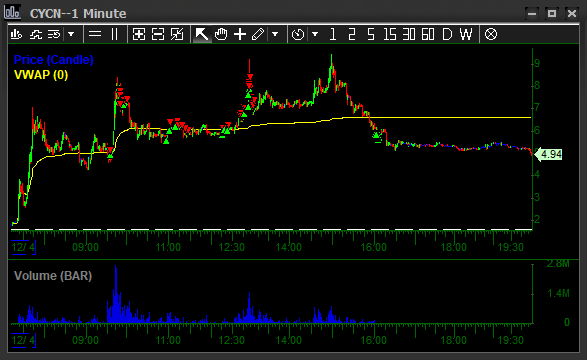Screen dimensions: 587x360
Task: Expand dropdown arrow next to chart settings
Action: tap(71, 34)
